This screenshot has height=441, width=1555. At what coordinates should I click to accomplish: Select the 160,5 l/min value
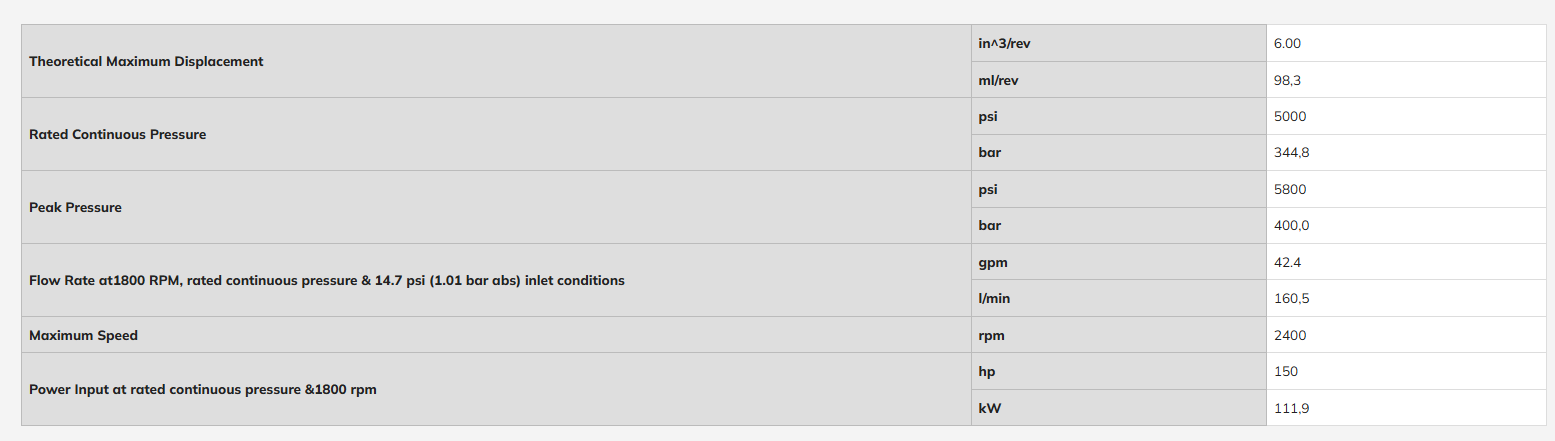click(x=1290, y=299)
